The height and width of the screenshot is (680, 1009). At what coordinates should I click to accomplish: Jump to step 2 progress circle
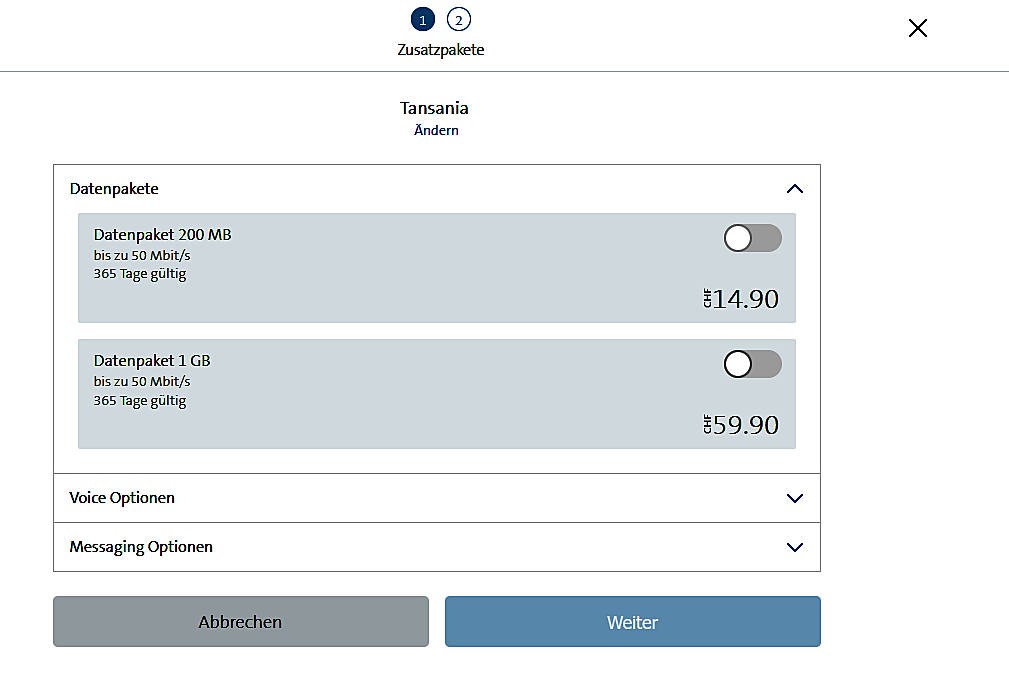coord(458,20)
